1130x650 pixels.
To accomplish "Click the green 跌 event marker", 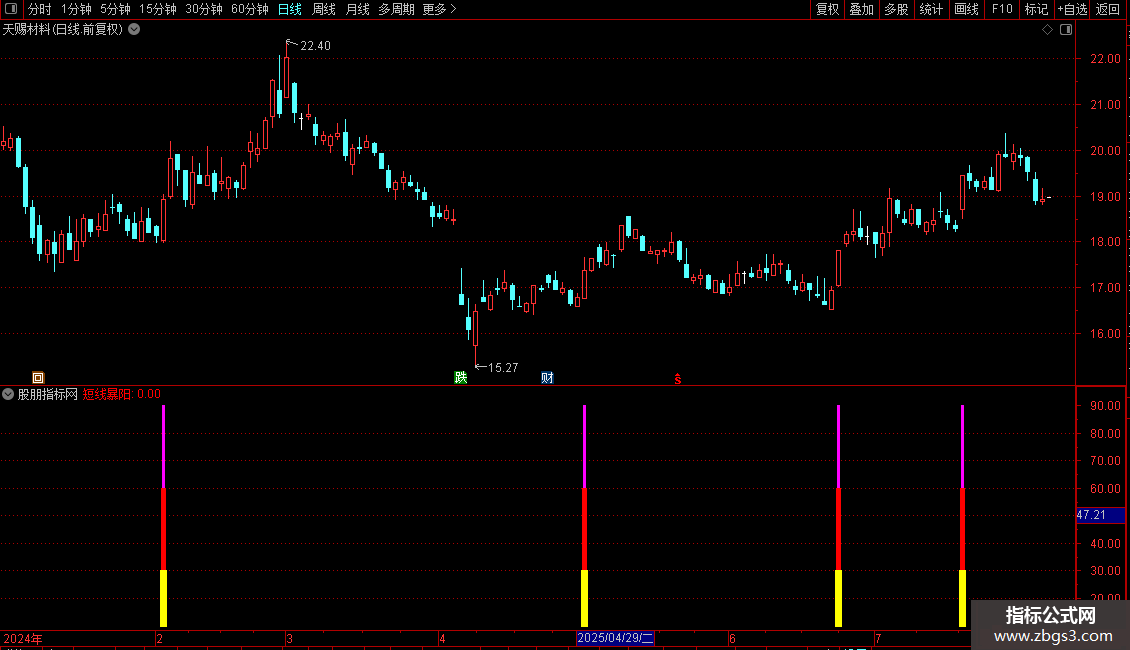I will pyautogui.click(x=461, y=378).
